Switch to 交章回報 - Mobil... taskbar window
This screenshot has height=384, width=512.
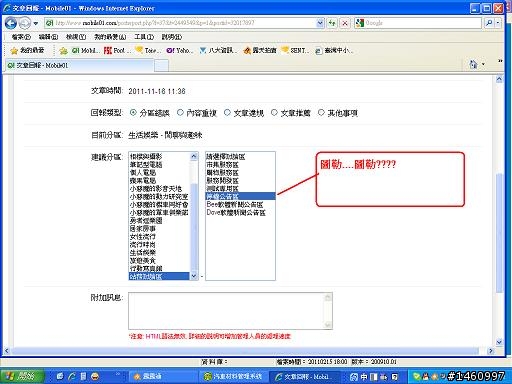click(x=304, y=377)
